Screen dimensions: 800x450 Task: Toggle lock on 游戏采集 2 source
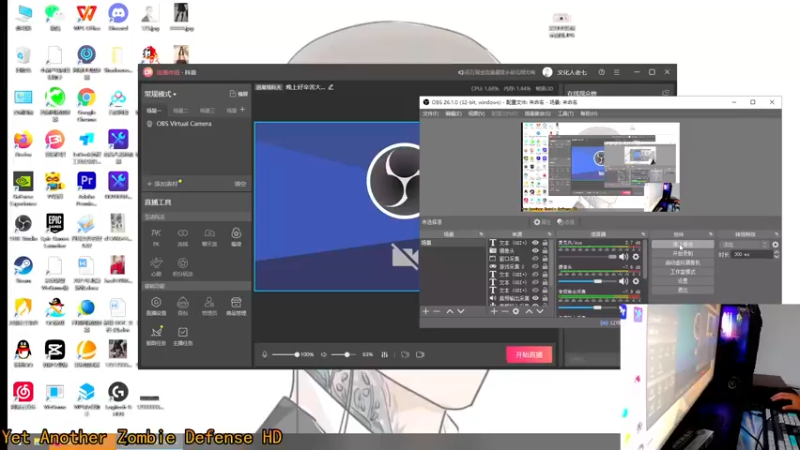pos(545,267)
